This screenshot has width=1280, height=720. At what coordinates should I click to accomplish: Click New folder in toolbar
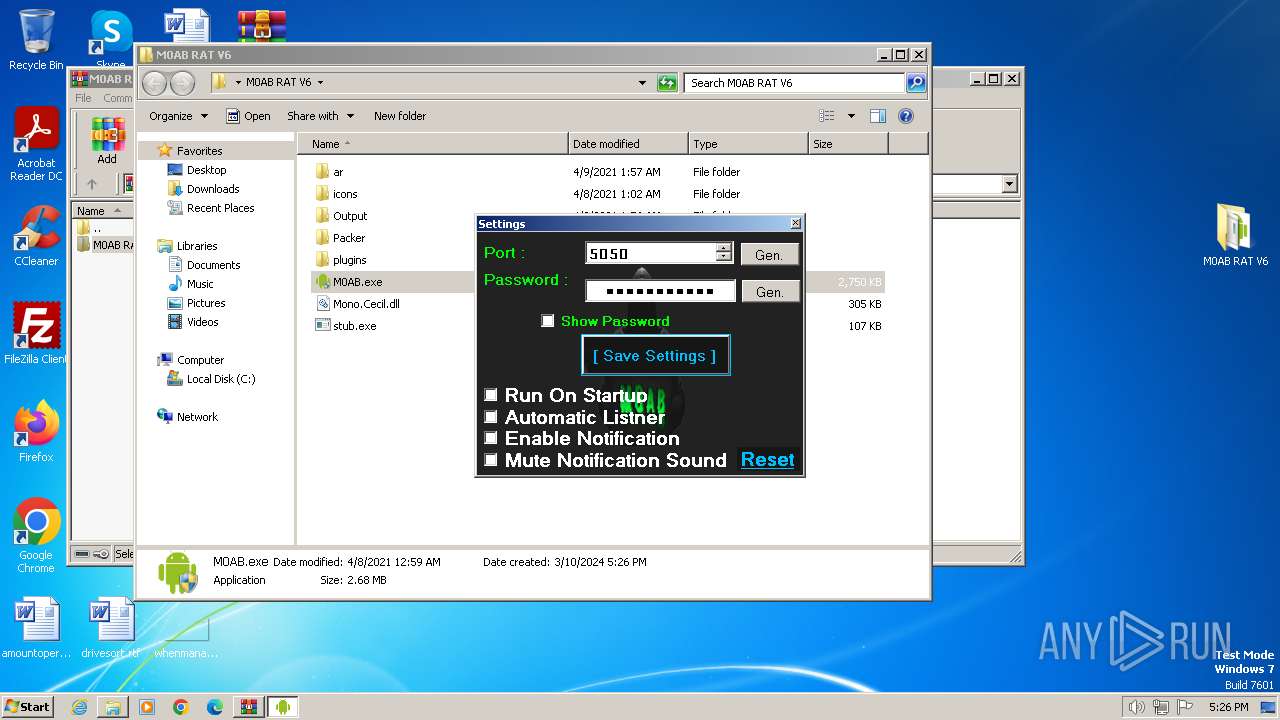400,116
